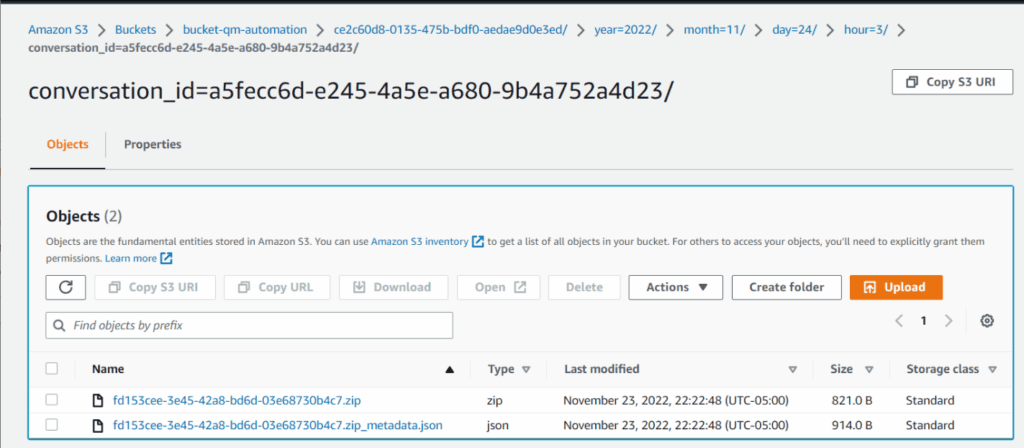Viewport: 1024px width, 448px height.
Task: Click file icon beside the .zip object
Action: click(98, 401)
